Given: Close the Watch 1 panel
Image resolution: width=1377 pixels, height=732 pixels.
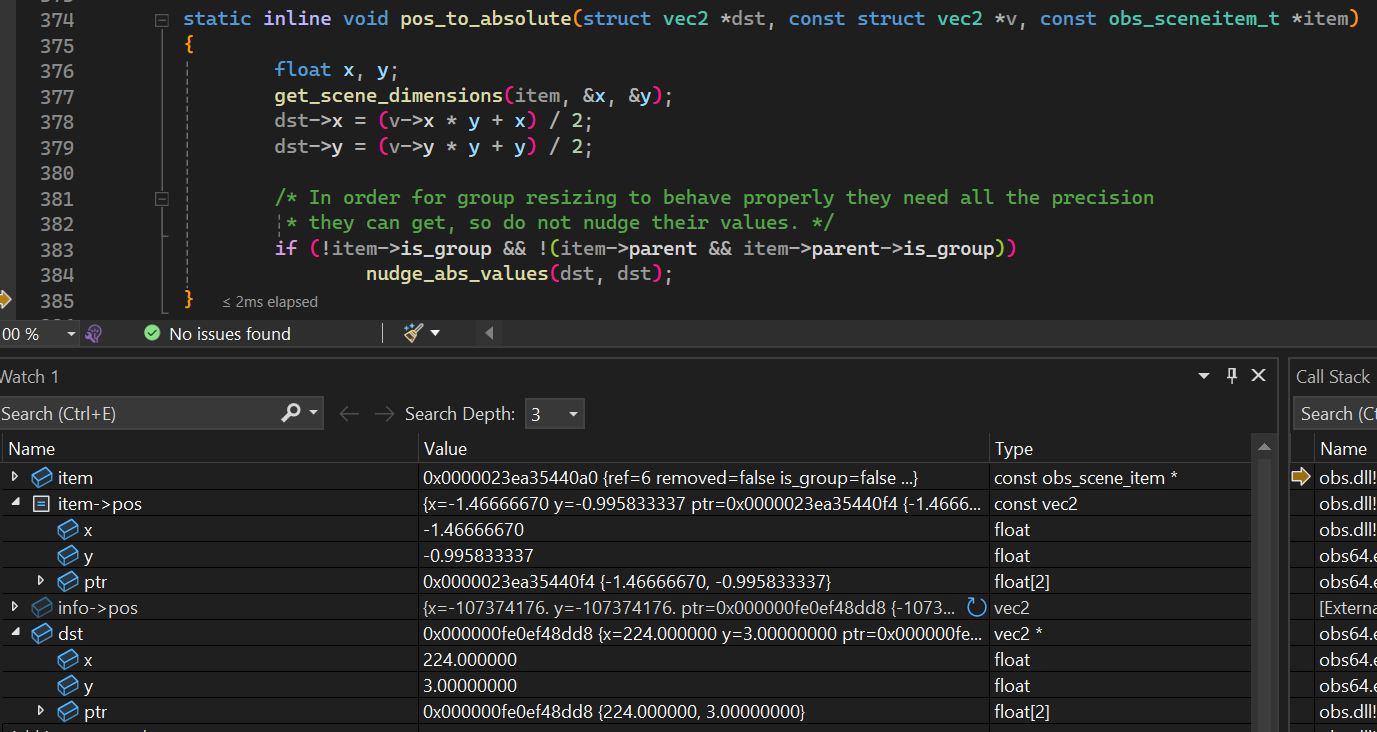Looking at the screenshot, I should (1259, 375).
